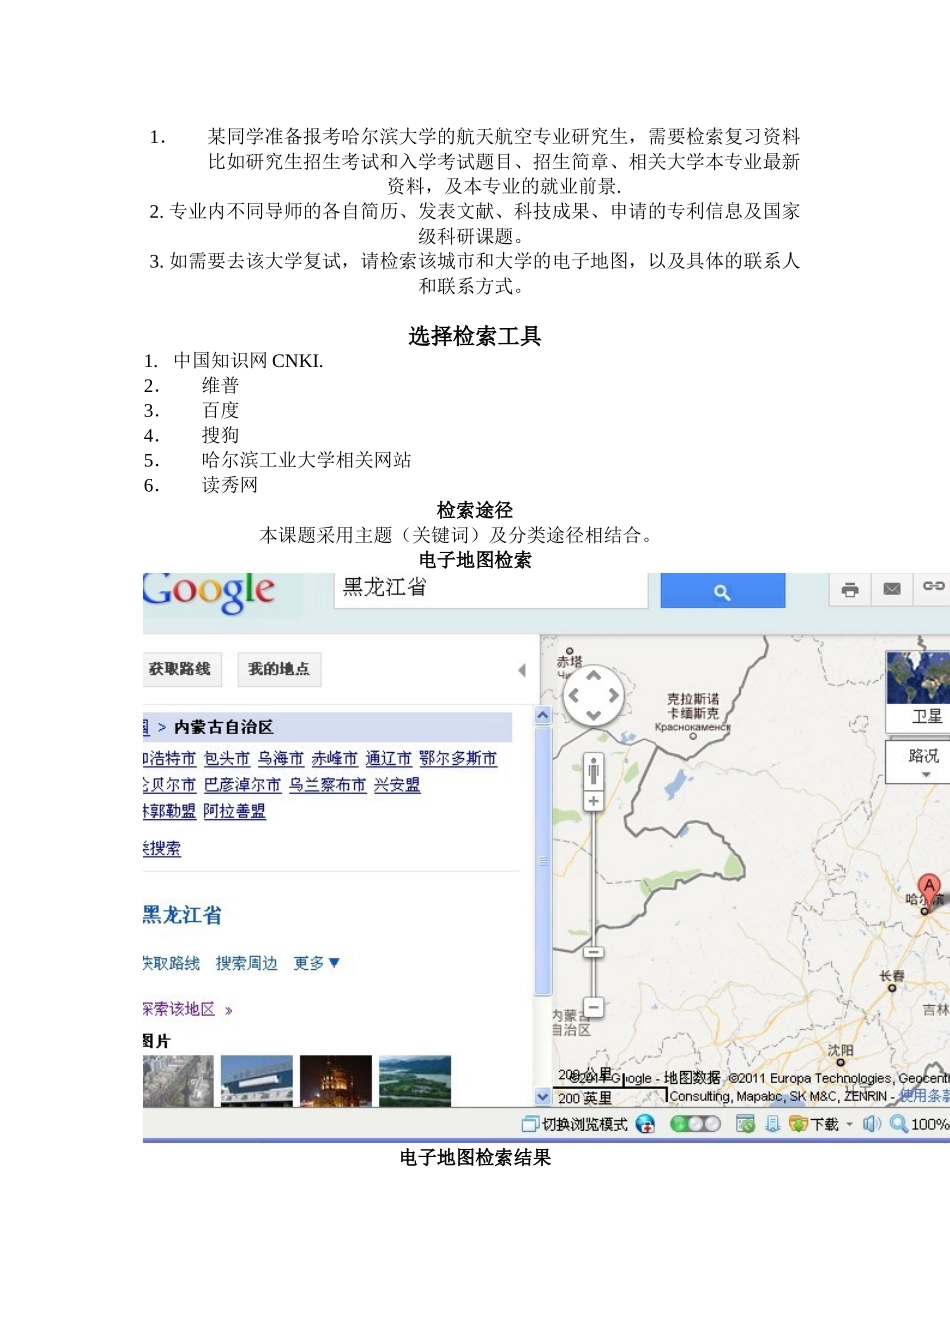Click the 图片 section label
This screenshot has height=1344, width=950.
(157, 1041)
